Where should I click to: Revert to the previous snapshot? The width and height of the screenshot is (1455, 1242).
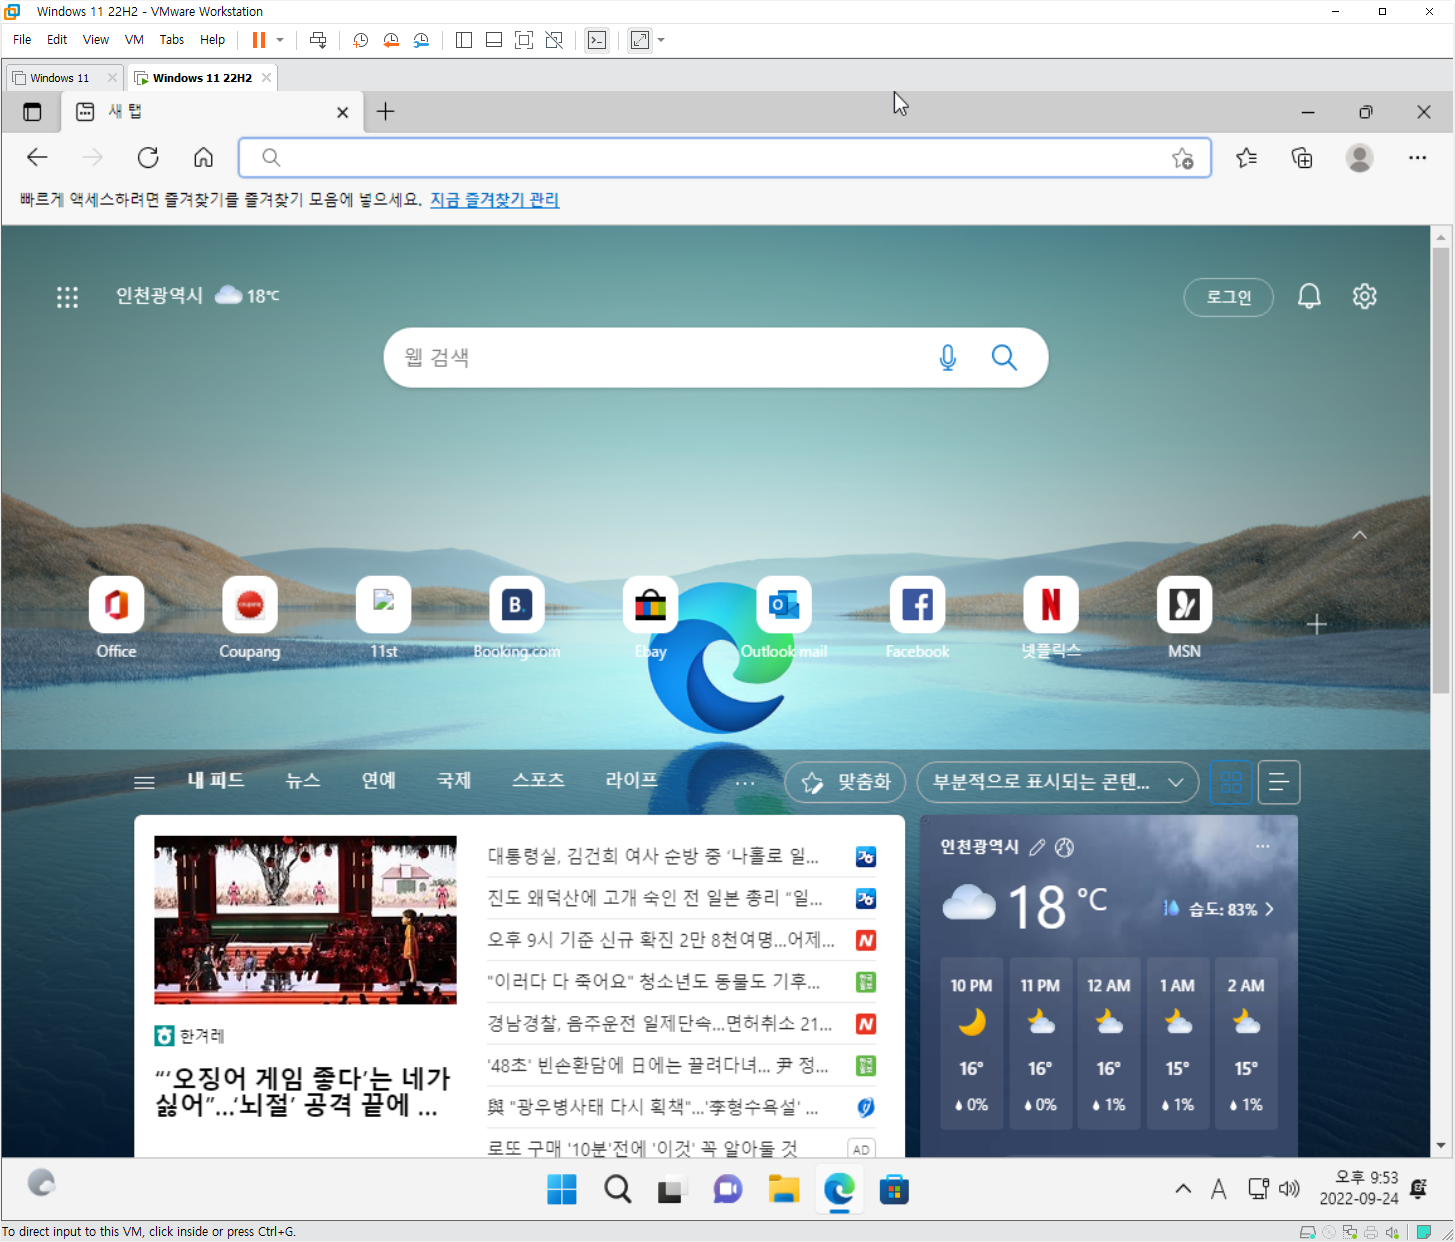coord(391,40)
